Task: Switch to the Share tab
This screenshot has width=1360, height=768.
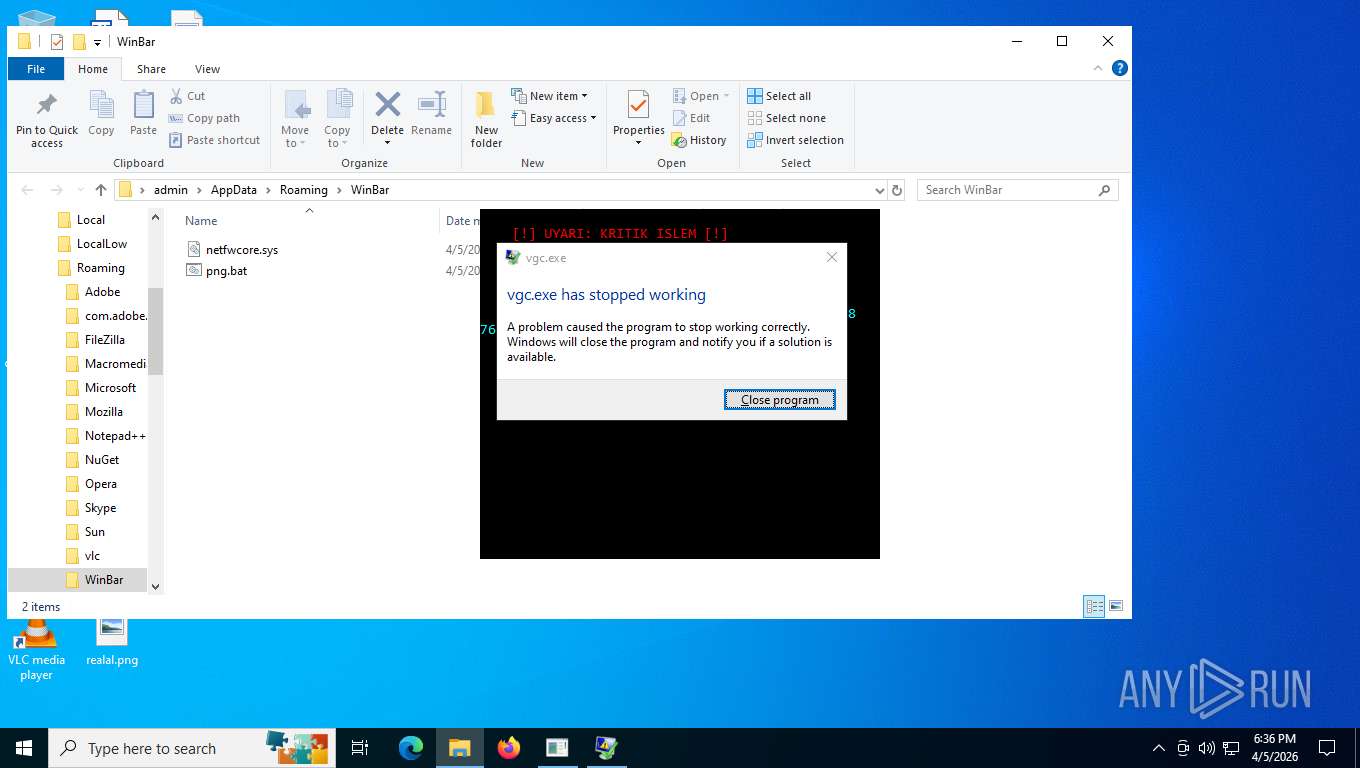Action: 151,69
